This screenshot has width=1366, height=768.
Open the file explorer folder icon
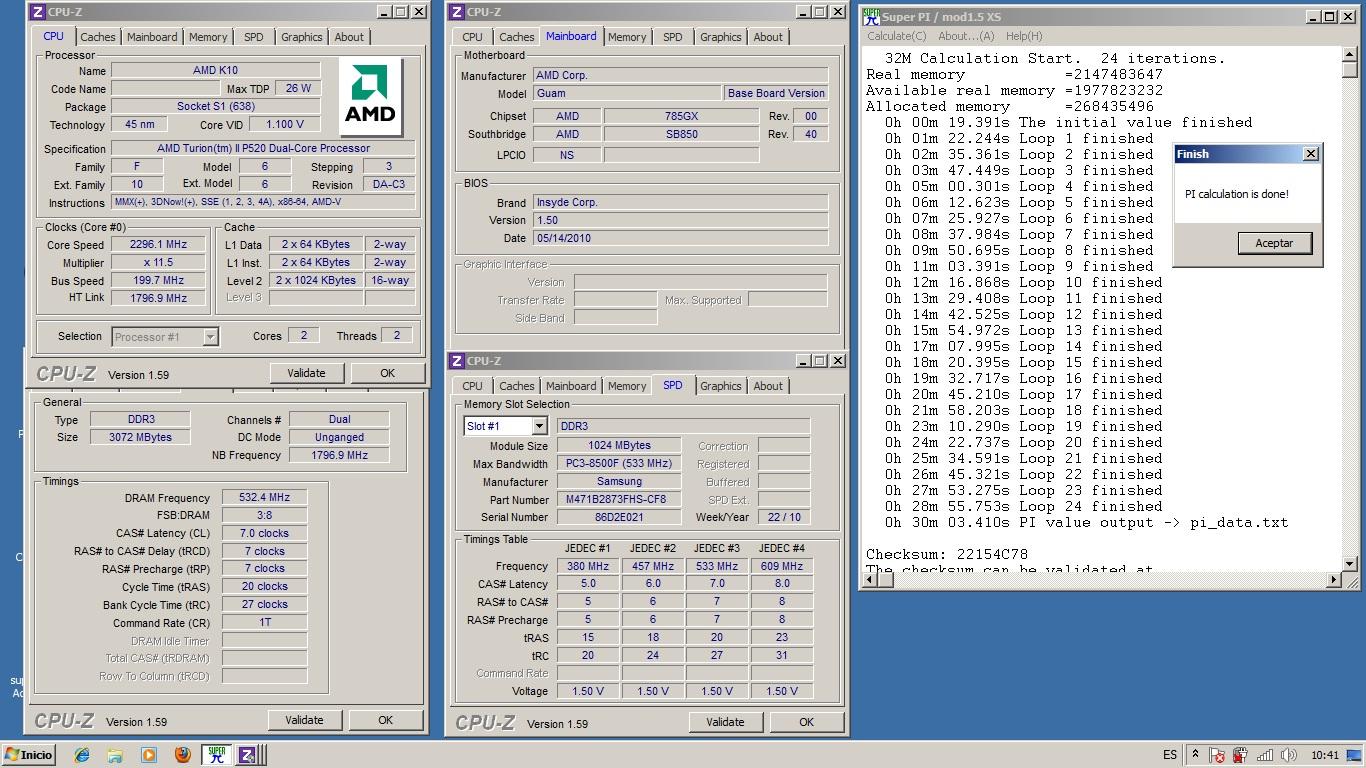click(115, 755)
